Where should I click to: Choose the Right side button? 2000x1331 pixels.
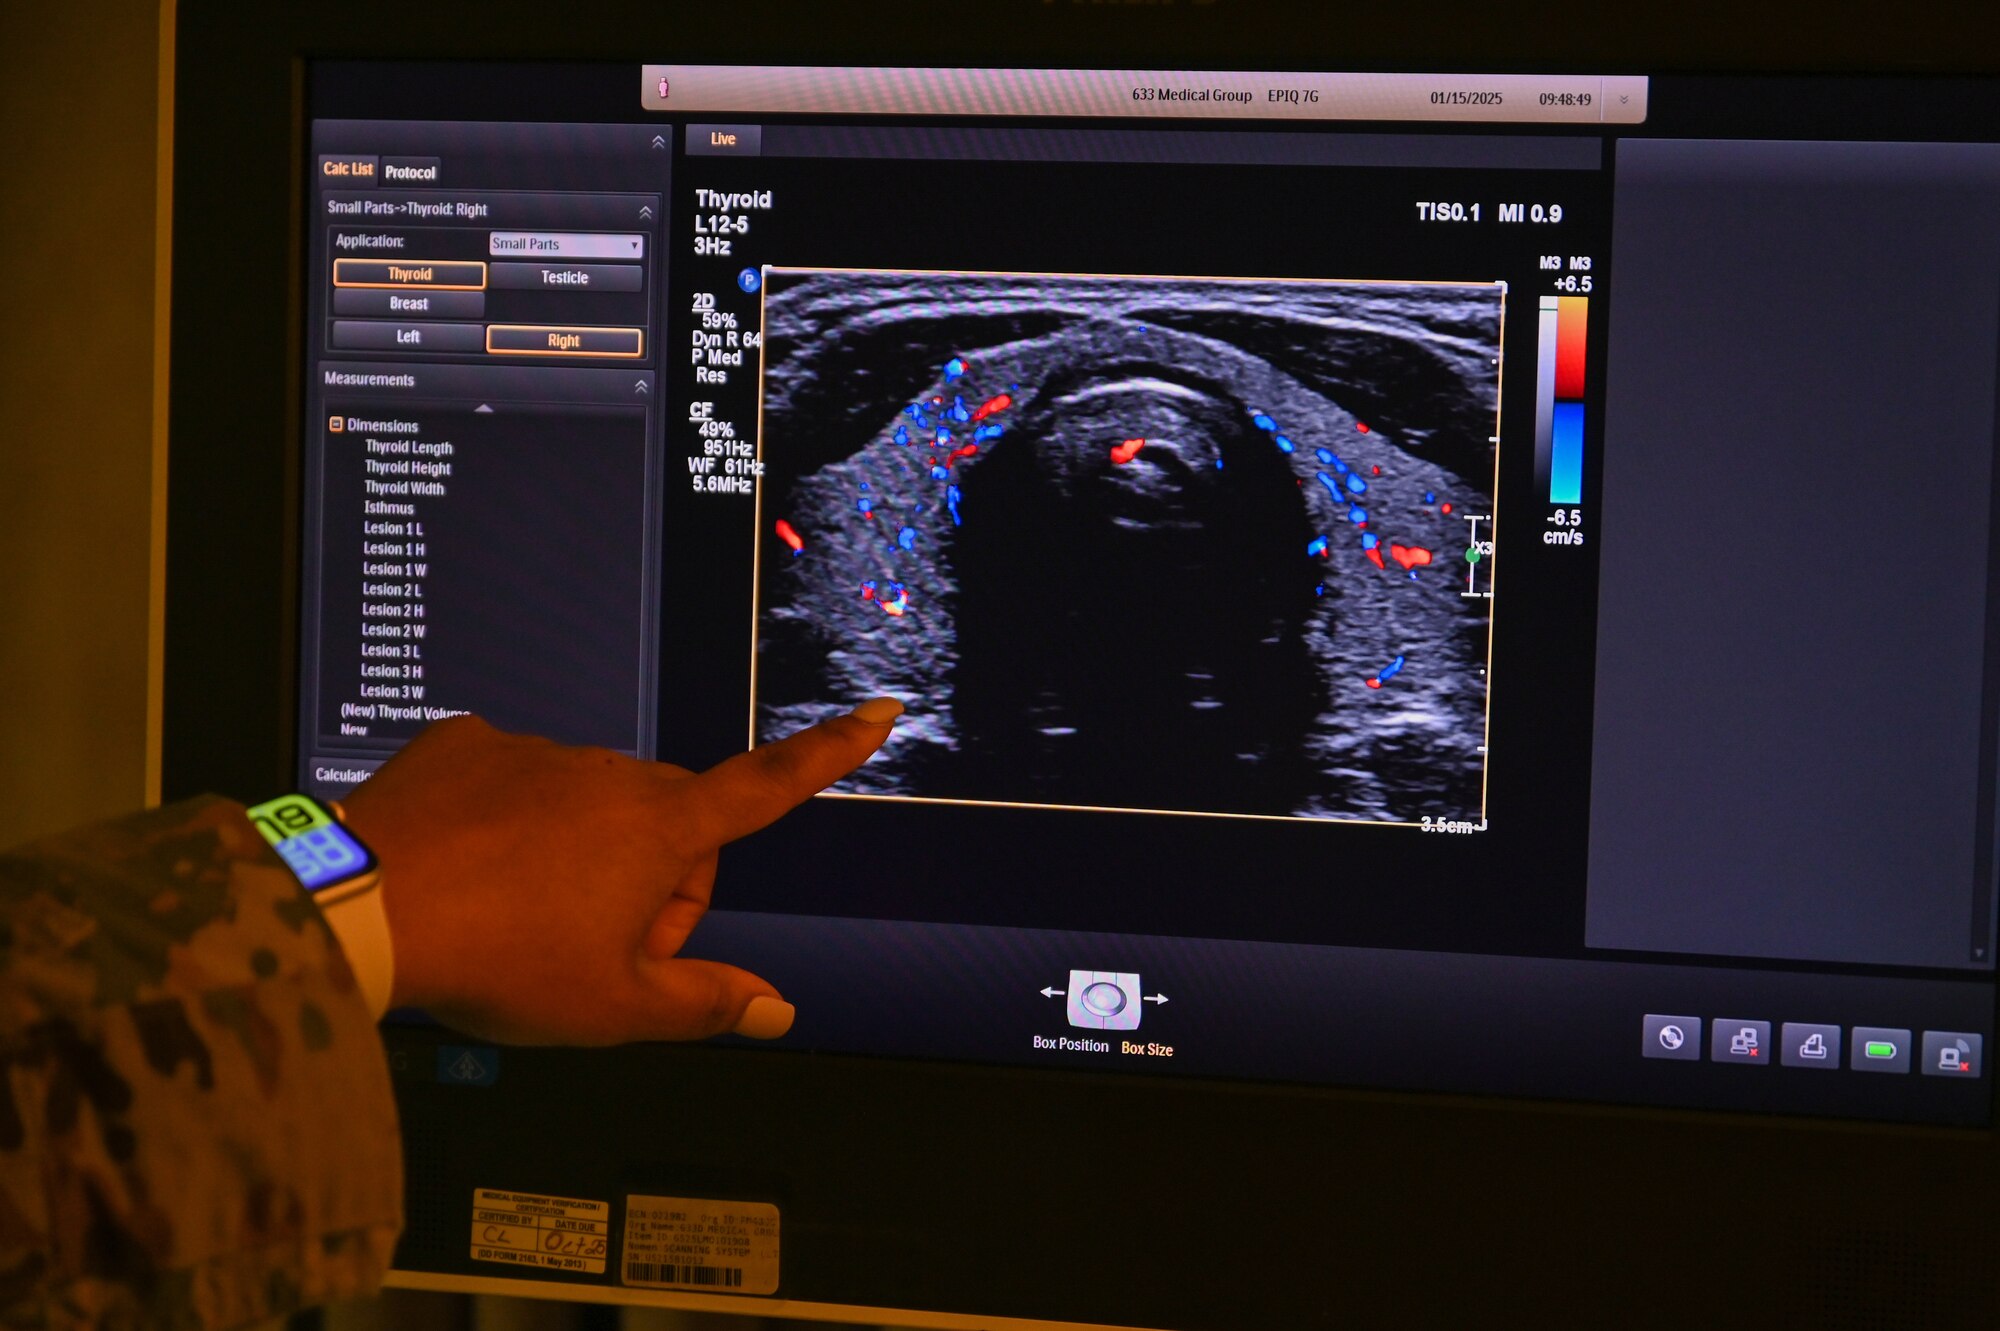pyautogui.click(x=564, y=340)
